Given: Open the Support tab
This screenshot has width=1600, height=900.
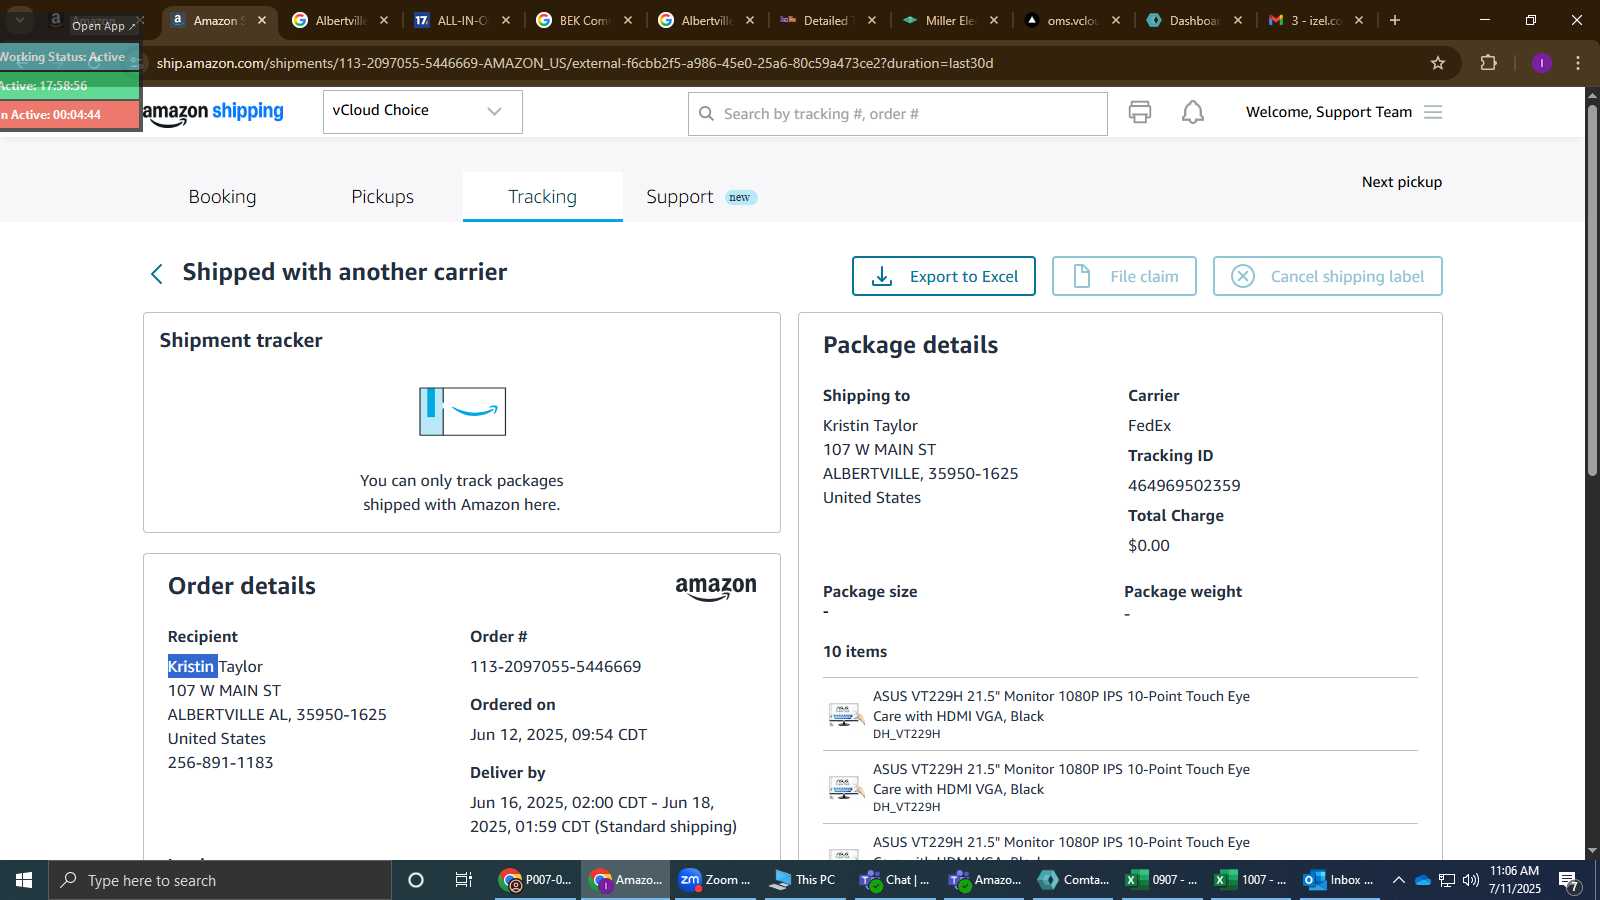Looking at the screenshot, I should pyautogui.click(x=700, y=196).
